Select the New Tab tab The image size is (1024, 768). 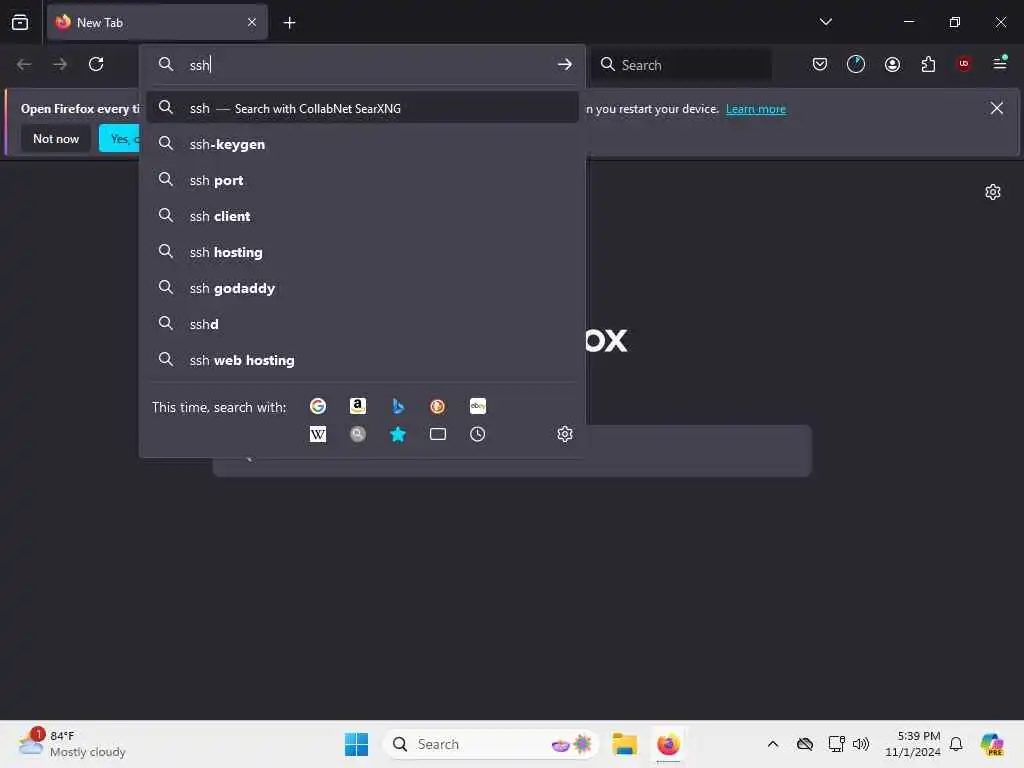pos(157,22)
